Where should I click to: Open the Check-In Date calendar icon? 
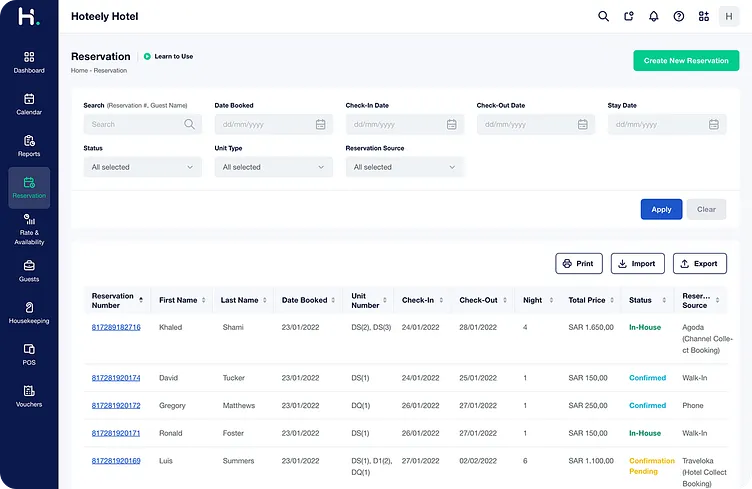451,124
